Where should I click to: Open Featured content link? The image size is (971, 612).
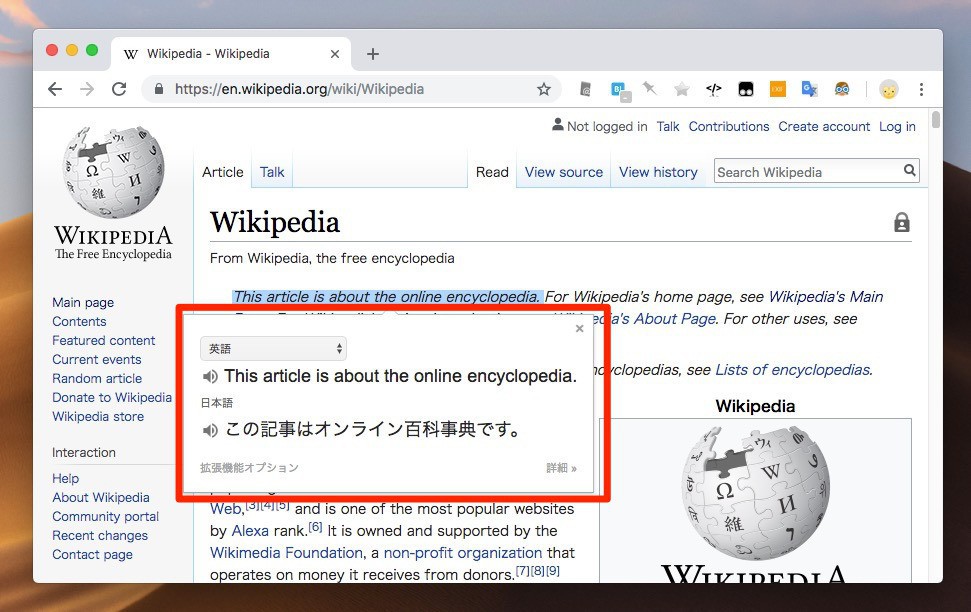(103, 341)
